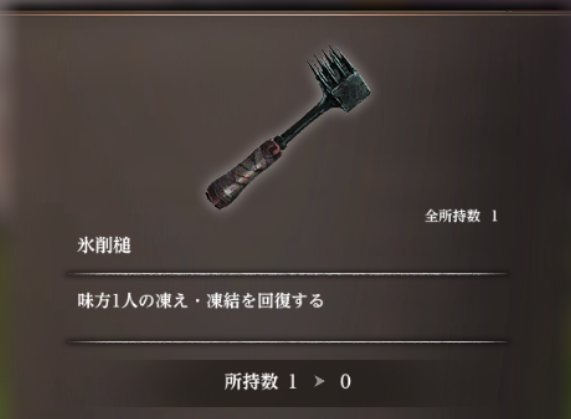Click the resulting quantity 0
The width and height of the screenshot is (571, 419).
coord(345,382)
